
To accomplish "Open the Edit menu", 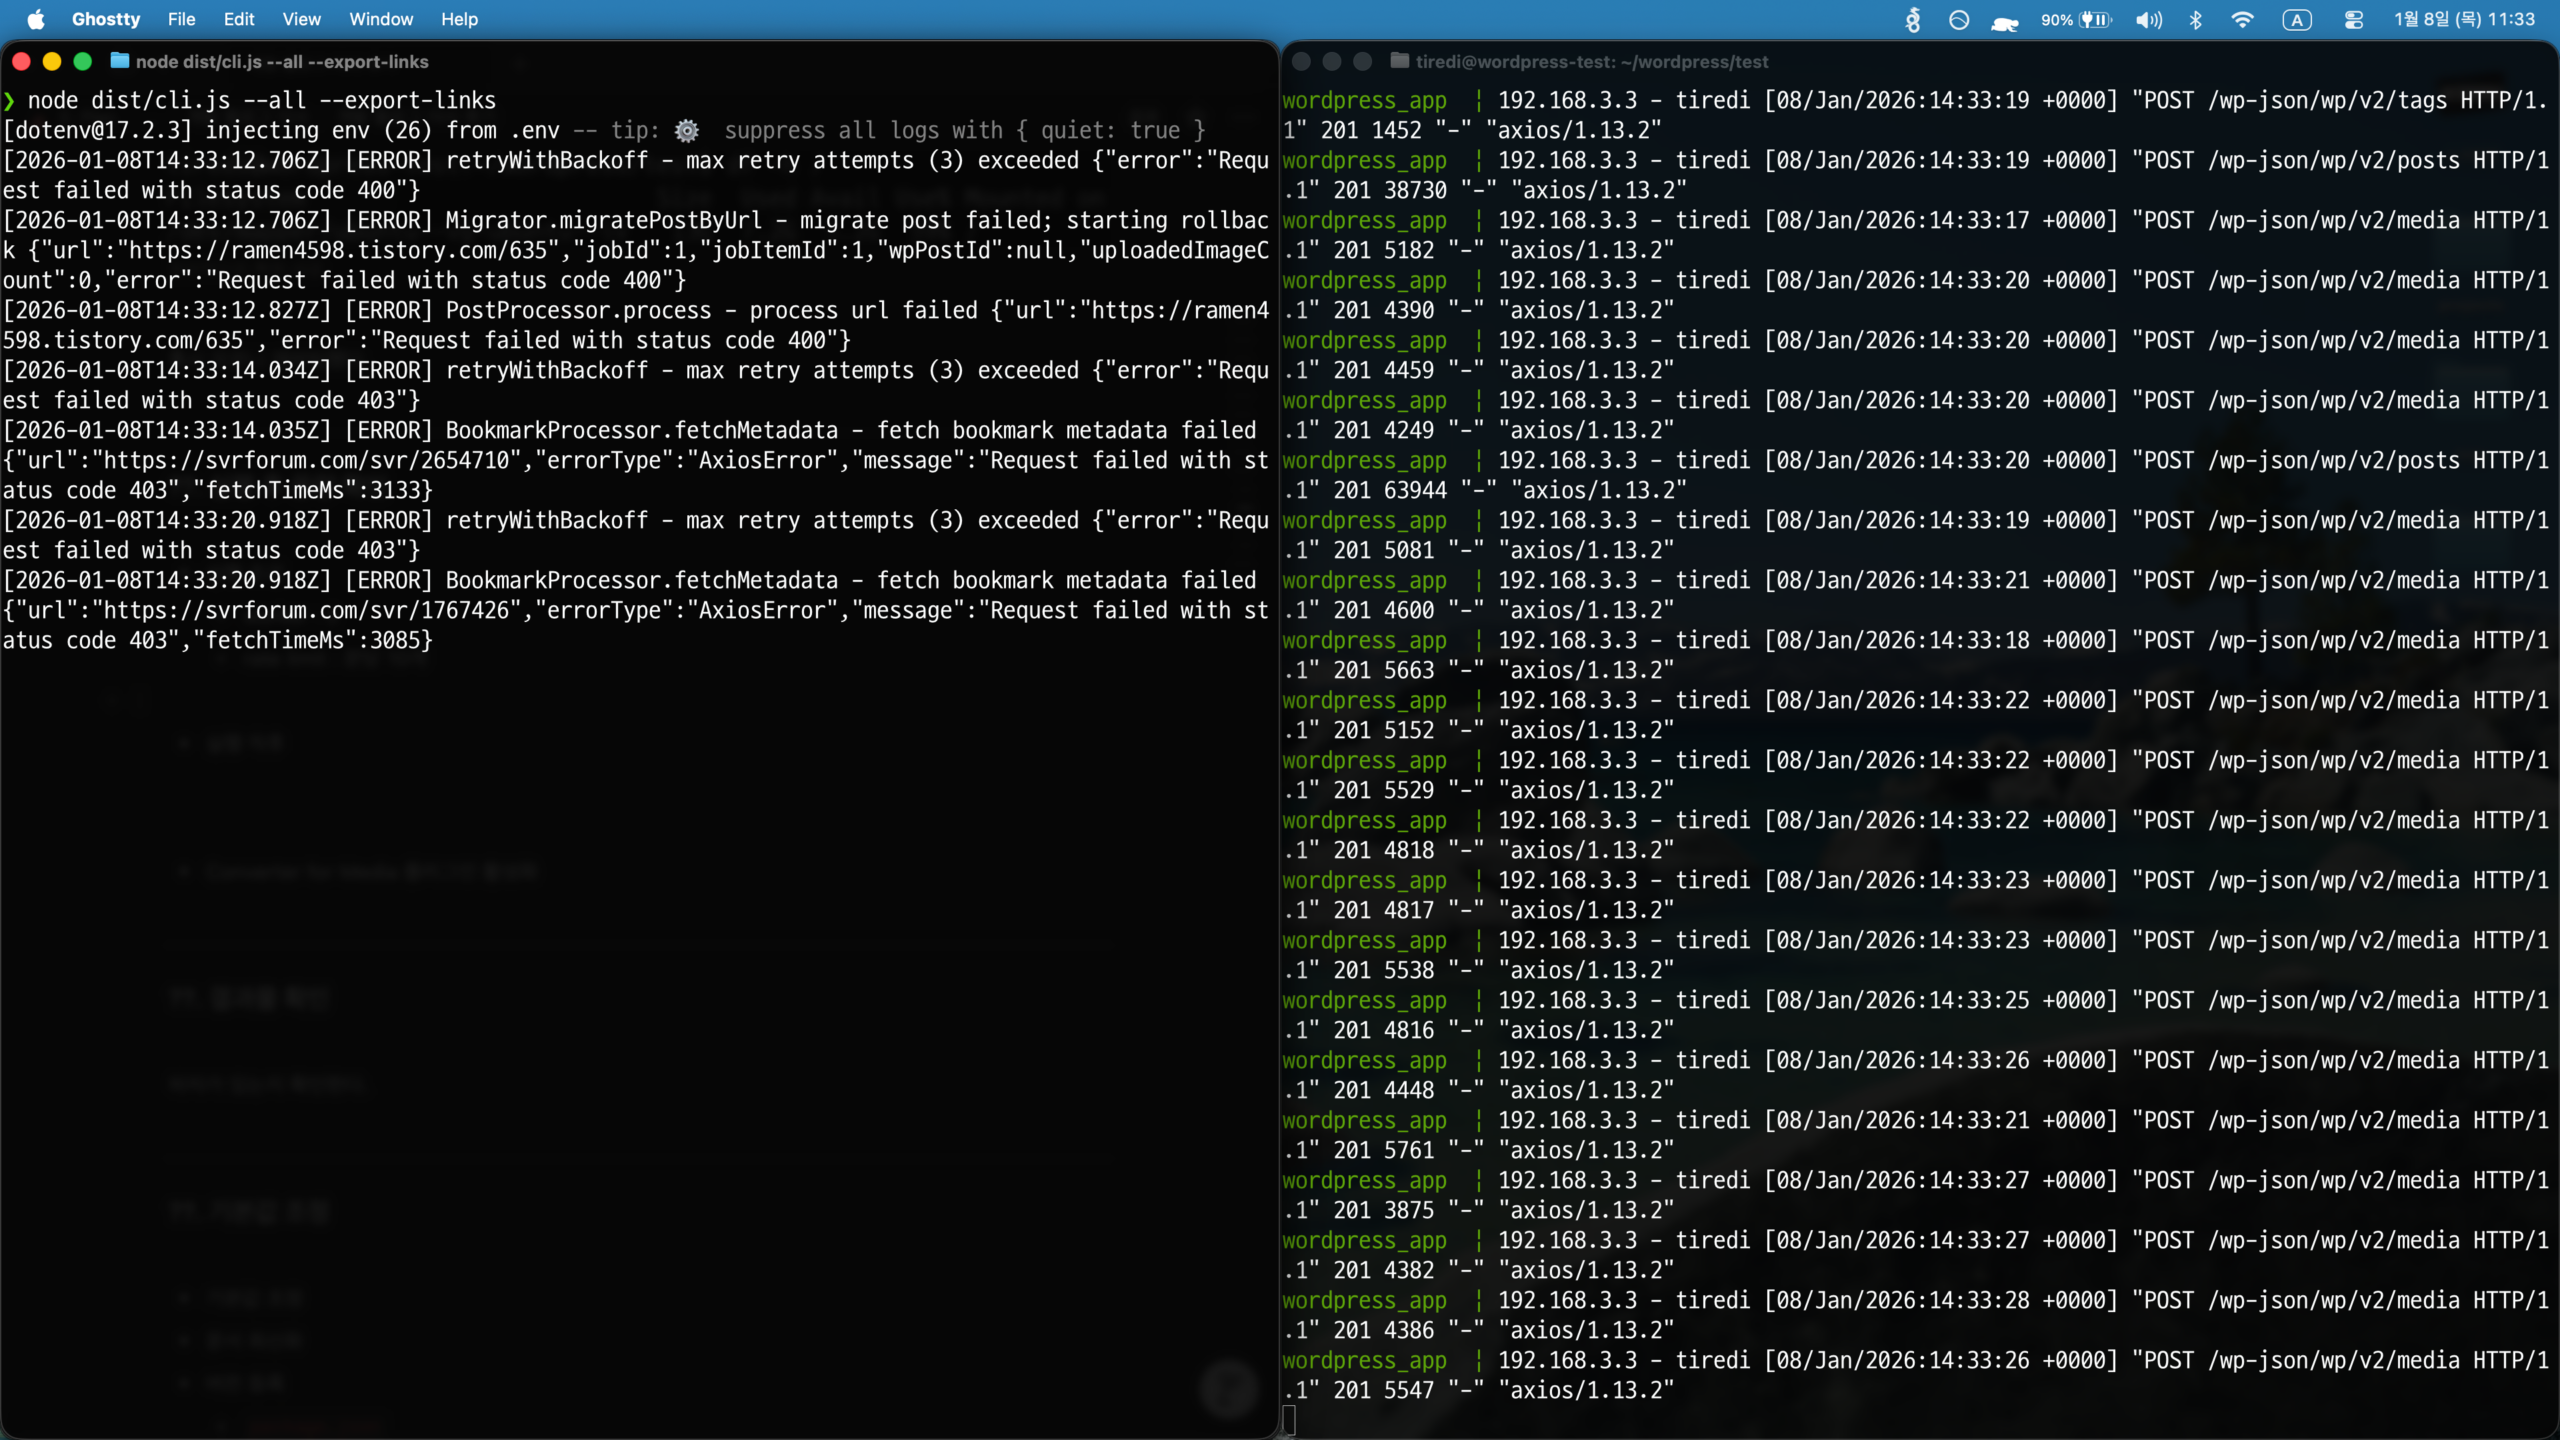I will (239, 19).
